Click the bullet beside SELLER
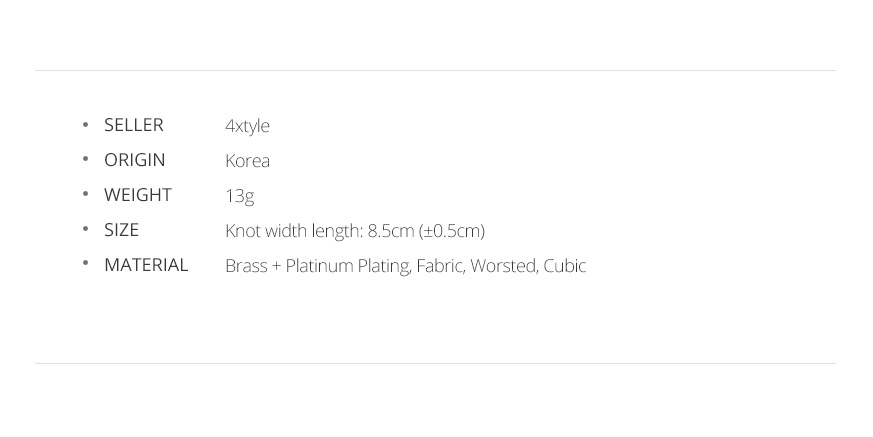Viewport: 873px width, 437px height. (x=86, y=125)
